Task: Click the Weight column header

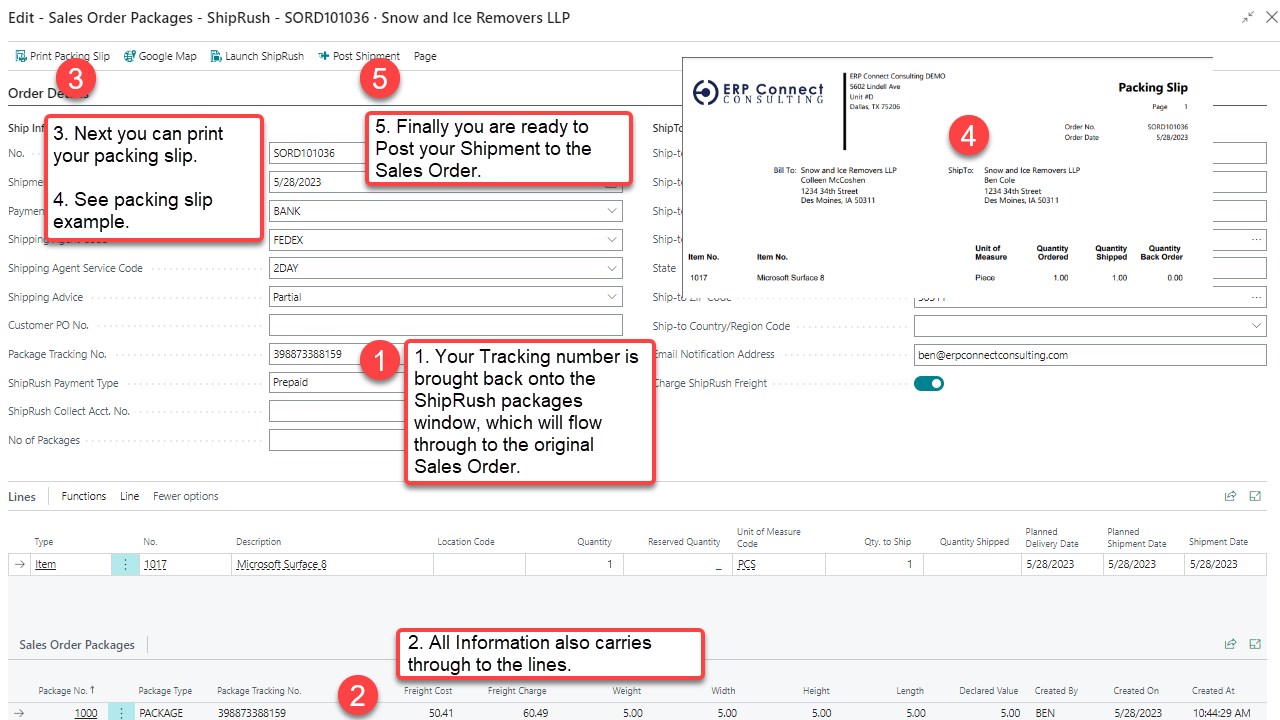Action: pos(627,690)
